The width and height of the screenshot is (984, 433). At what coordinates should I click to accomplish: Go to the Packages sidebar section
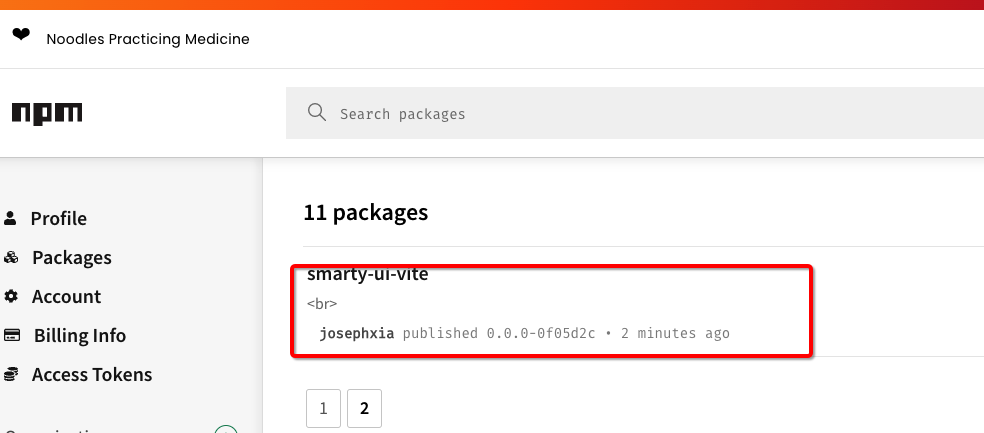[x=71, y=257]
